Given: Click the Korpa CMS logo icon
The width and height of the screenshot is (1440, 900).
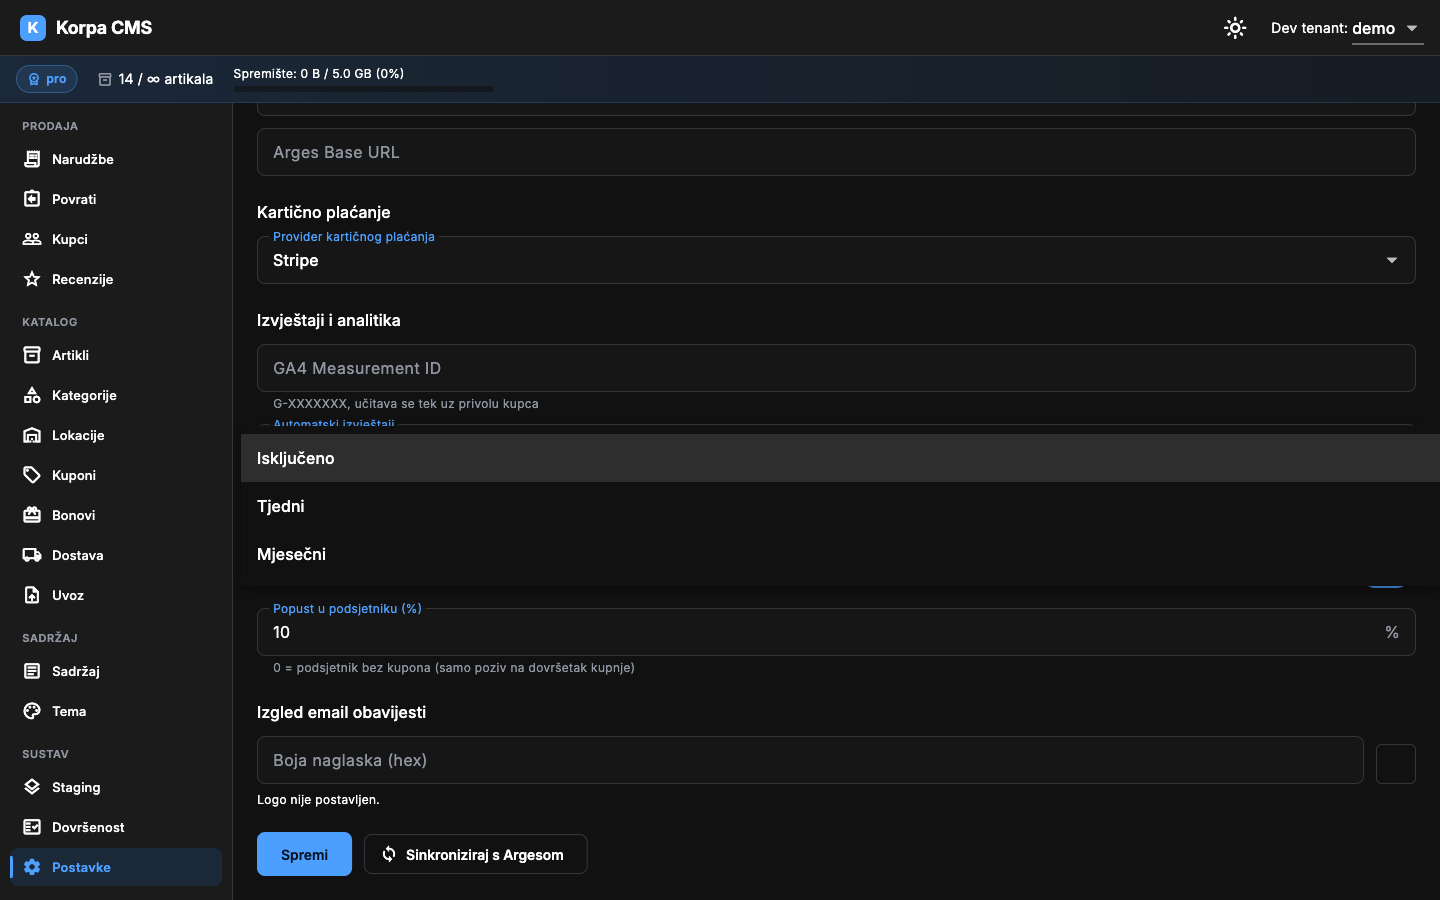Looking at the screenshot, I should 33,28.
